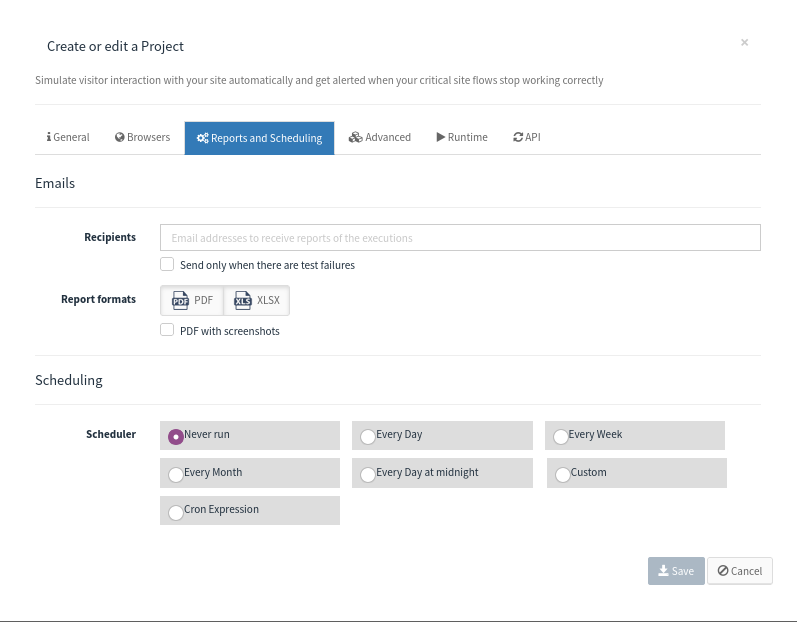Screen dimensions: 797x622
Task: Click the Scheduling section heading
Action: coord(69,380)
